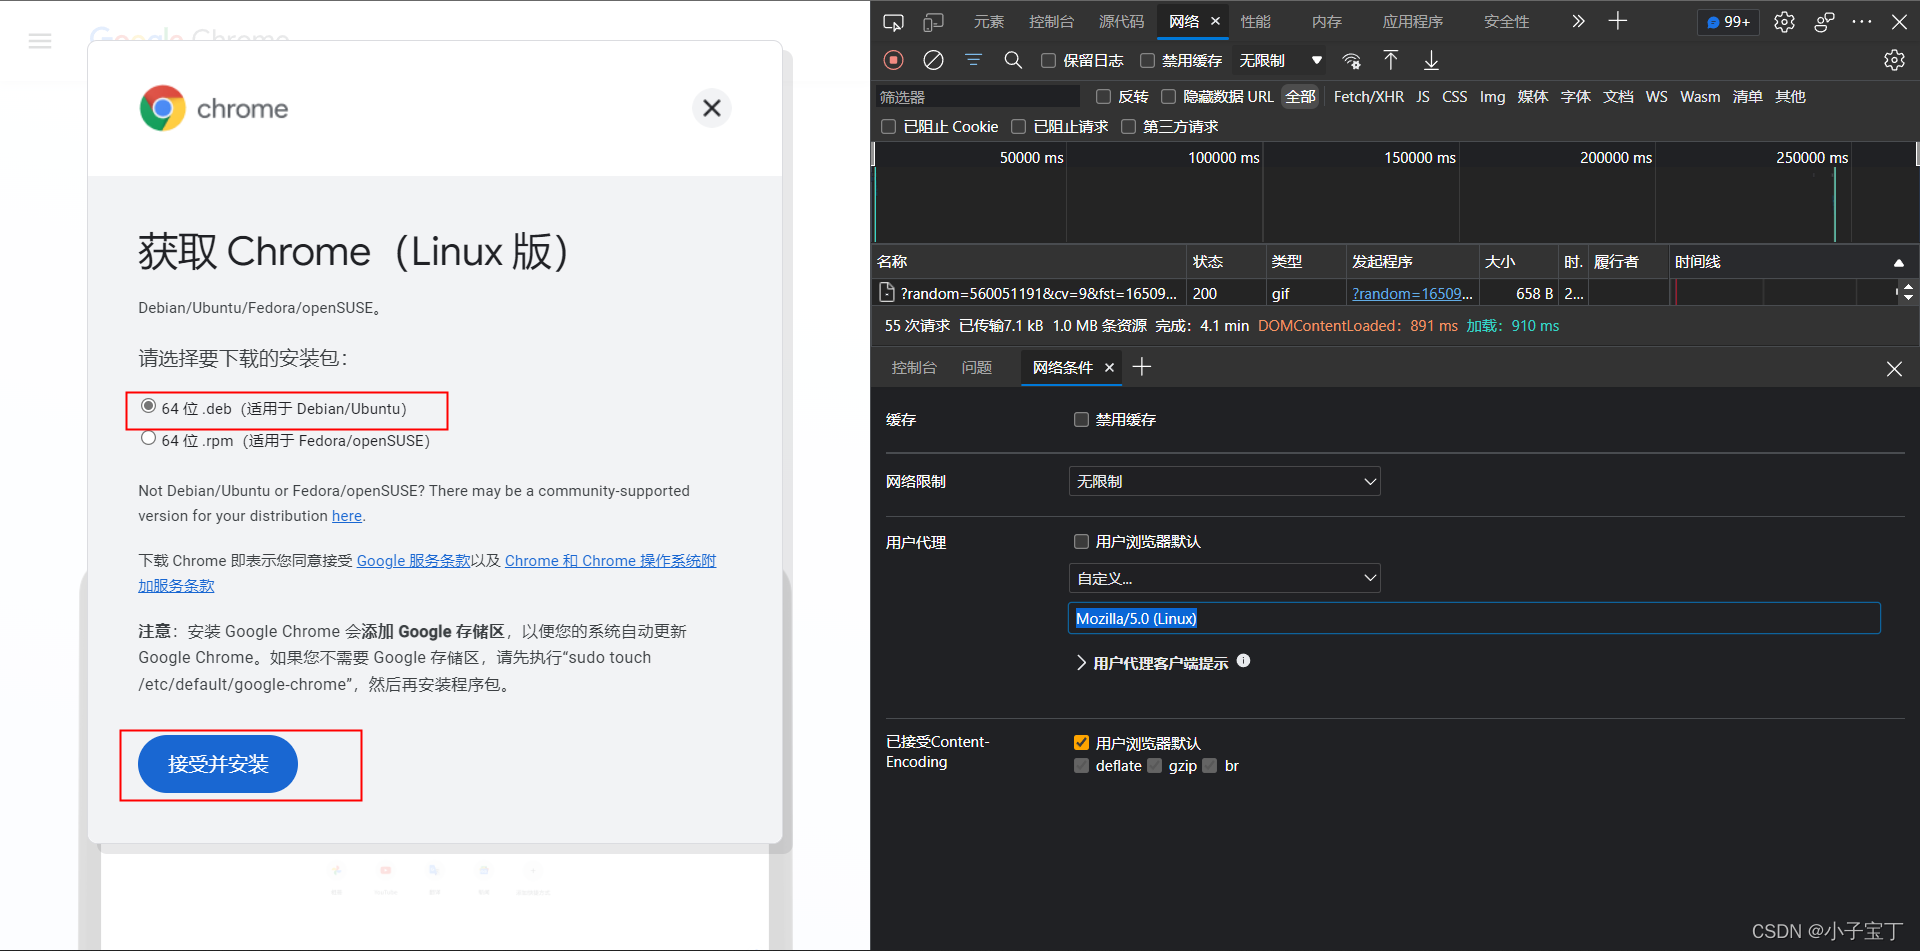Switch to drawer 控制台 tab
Image resolution: width=1920 pixels, height=951 pixels.
[x=914, y=368]
